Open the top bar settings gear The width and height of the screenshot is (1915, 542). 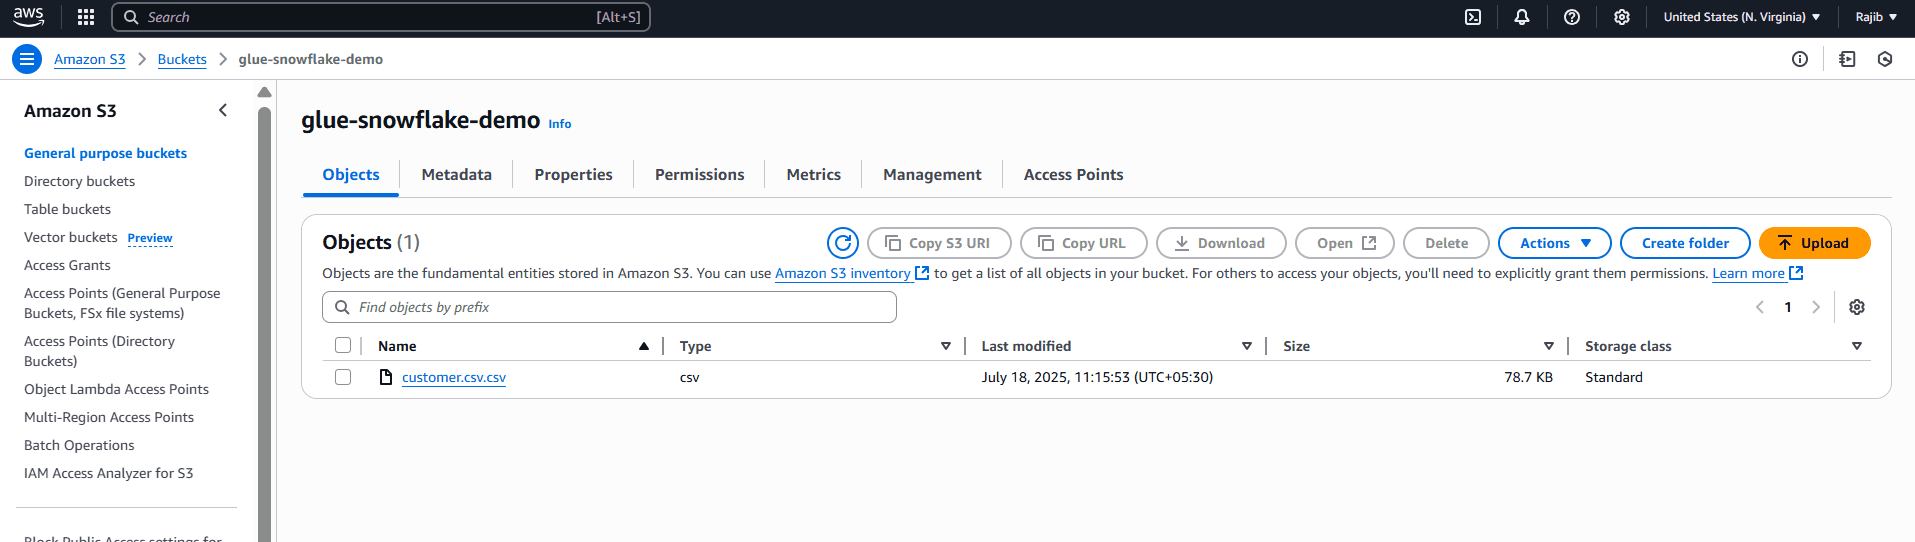pos(1622,17)
